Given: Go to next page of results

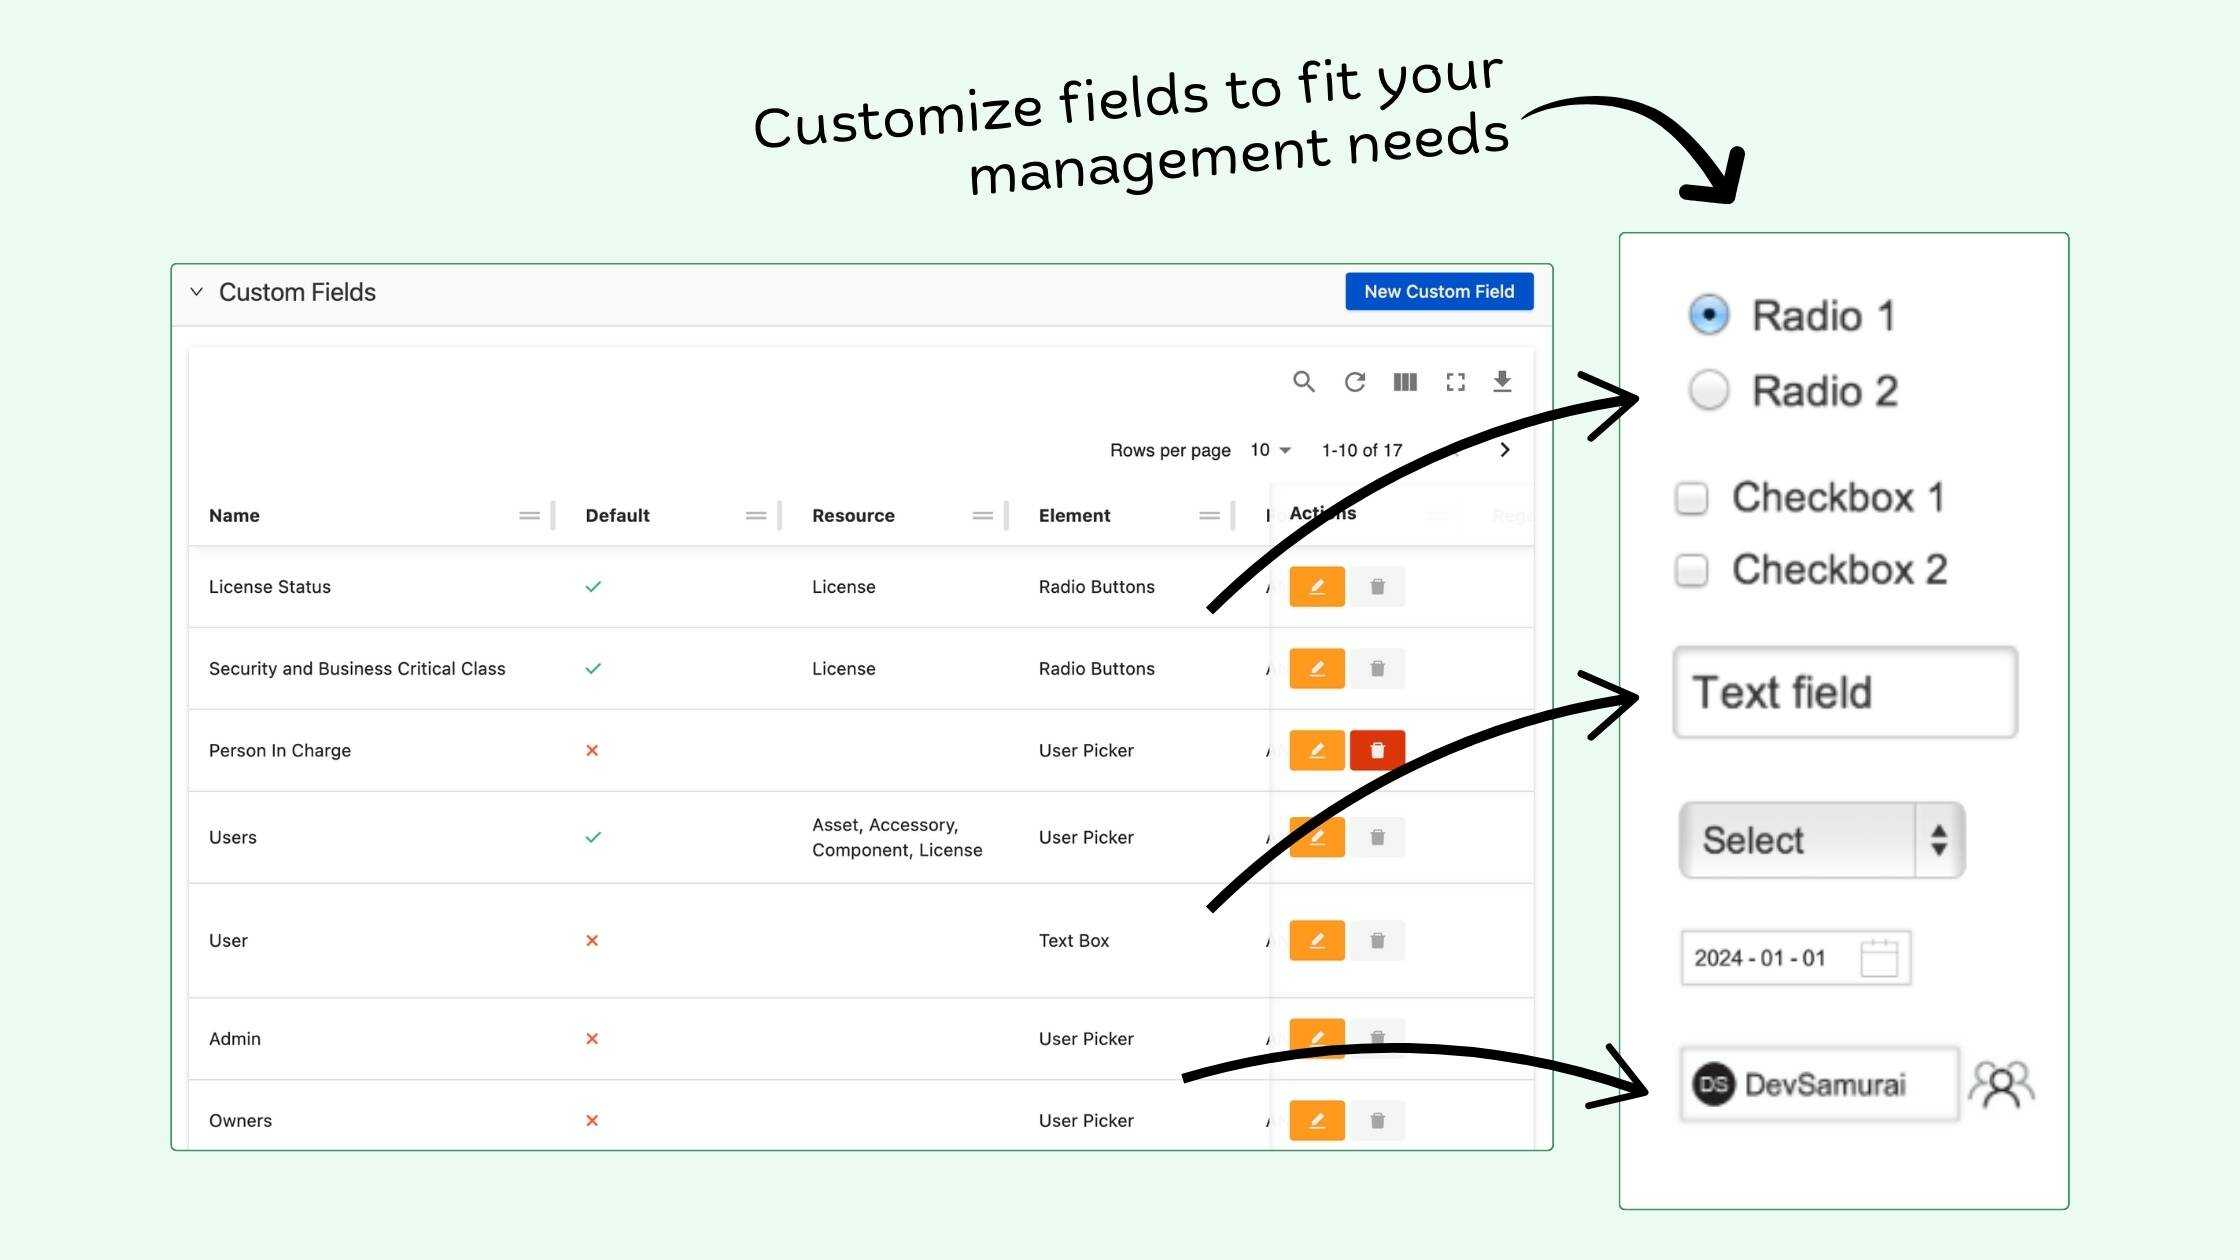Looking at the screenshot, I should [1504, 450].
